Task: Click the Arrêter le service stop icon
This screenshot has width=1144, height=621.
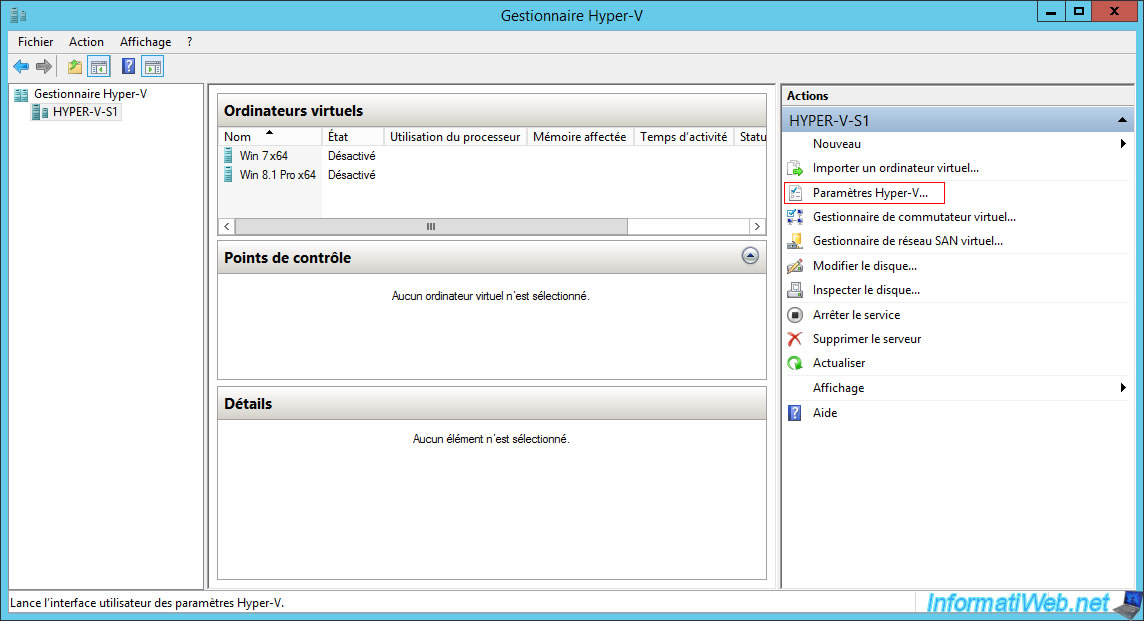Action: click(x=795, y=315)
